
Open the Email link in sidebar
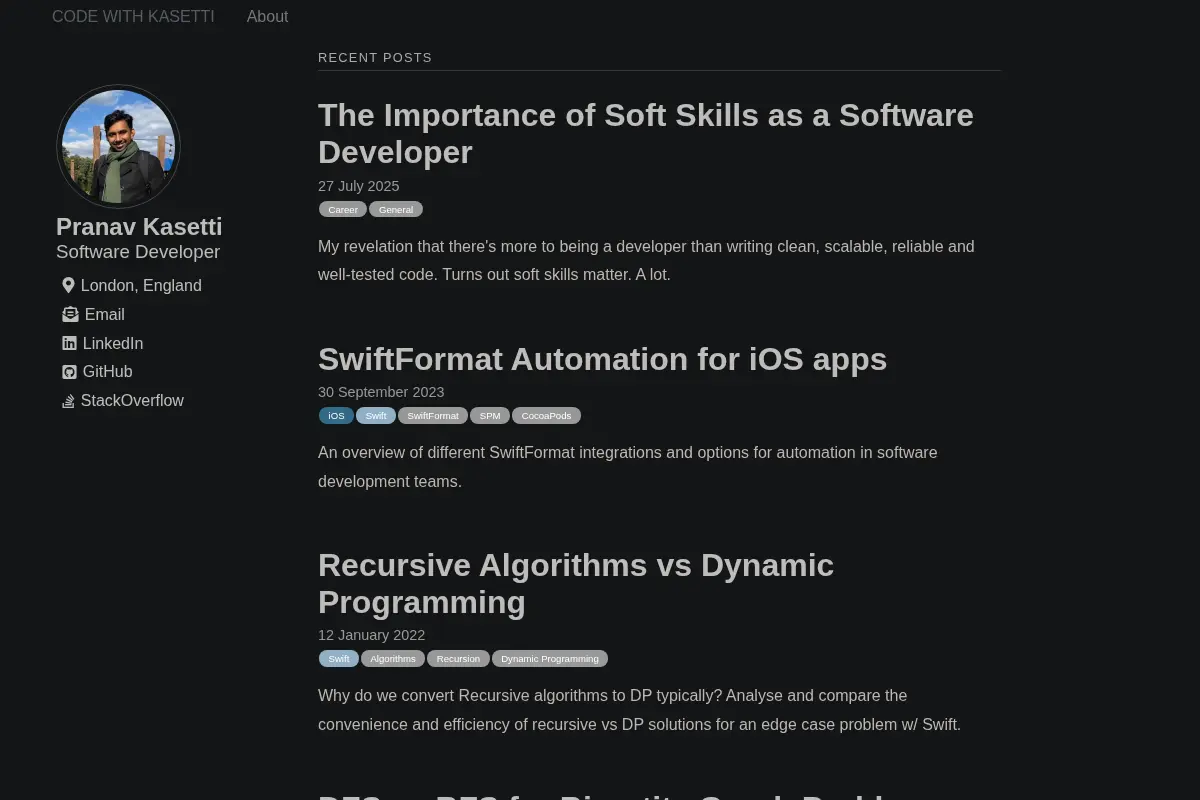[x=104, y=314]
